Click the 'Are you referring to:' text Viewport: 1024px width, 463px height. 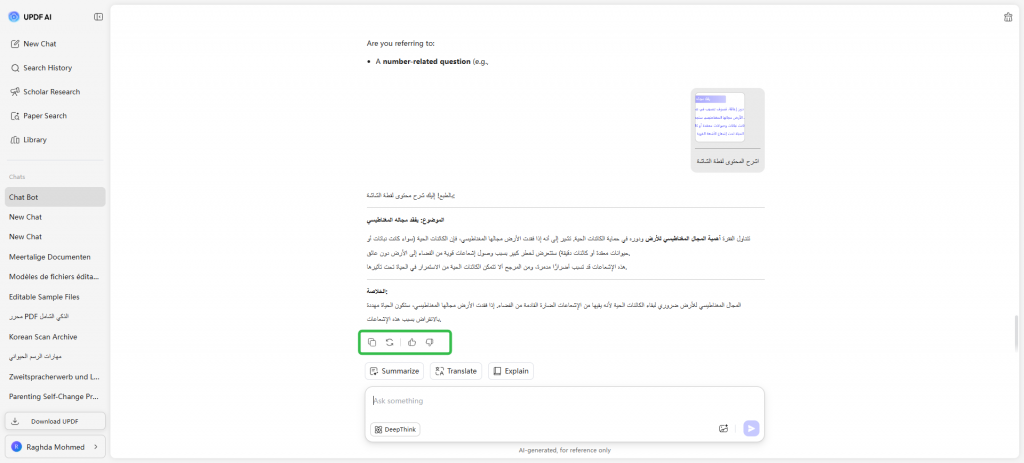click(401, 44)
